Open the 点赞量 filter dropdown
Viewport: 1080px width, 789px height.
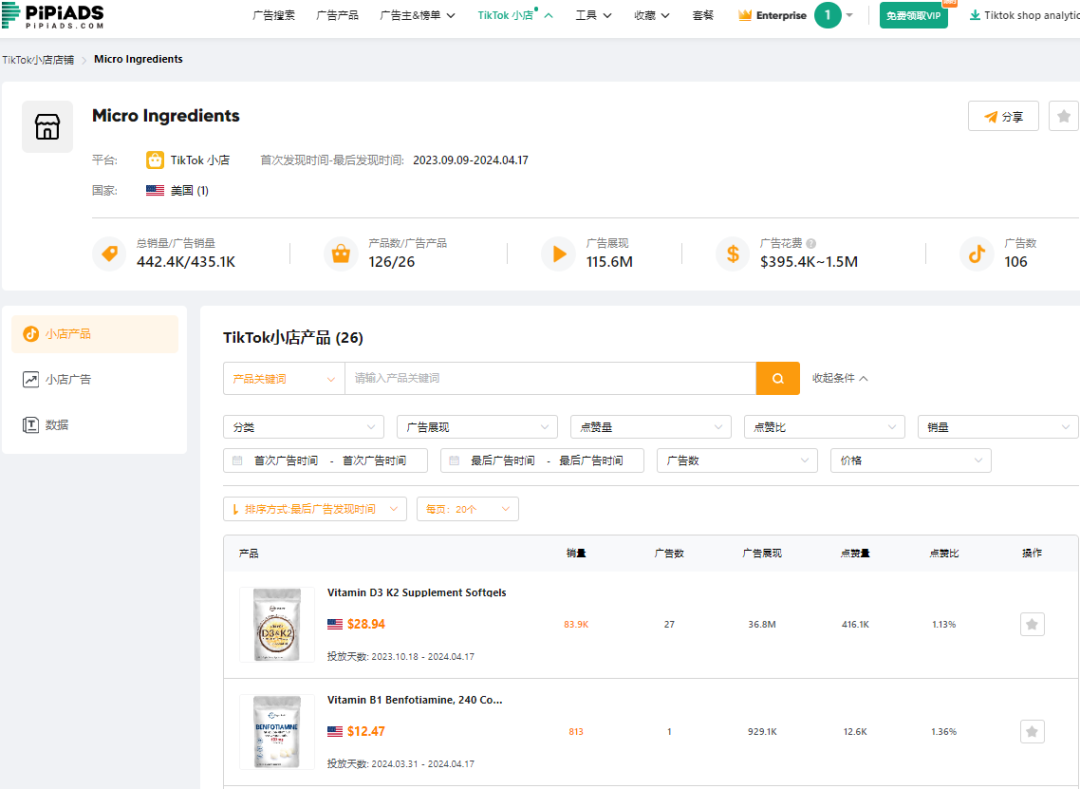pos(651,427)
